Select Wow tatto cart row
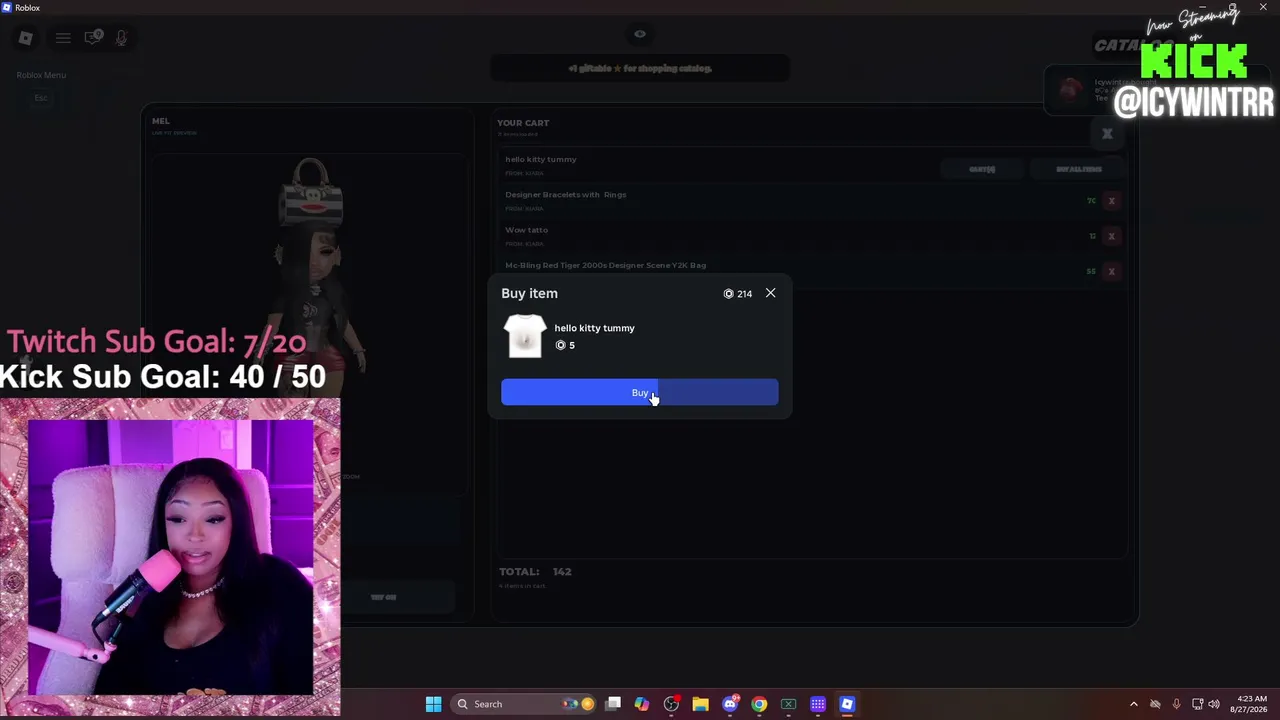Image resolution: width=1280 pixels, height=720 pixels. click(812, 236)
